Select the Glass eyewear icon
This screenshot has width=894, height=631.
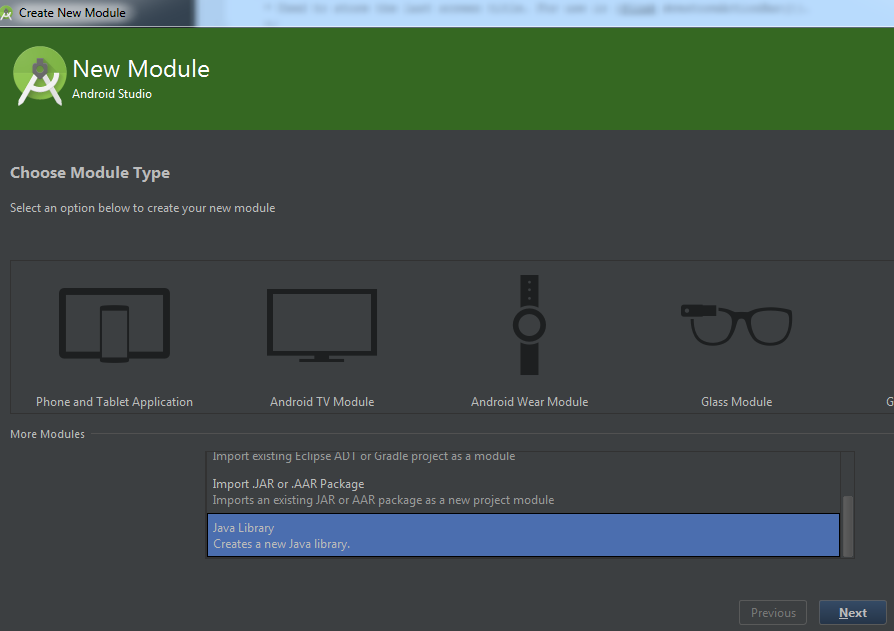[737, 324]
